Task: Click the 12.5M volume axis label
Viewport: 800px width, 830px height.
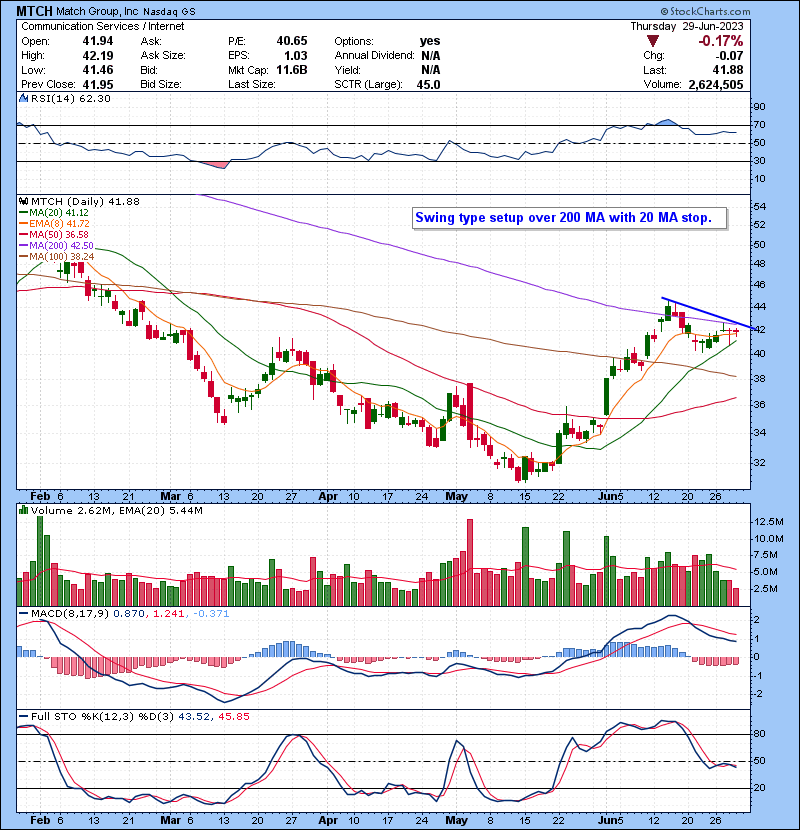Action: point(769,521)
